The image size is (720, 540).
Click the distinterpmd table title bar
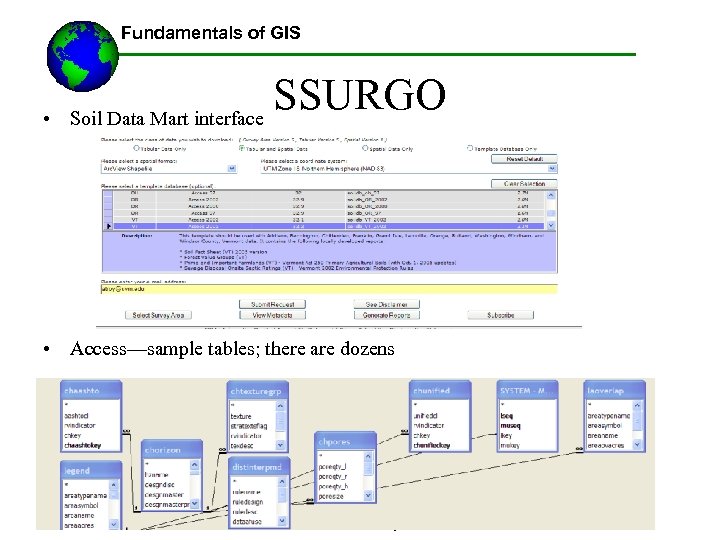point(259,467)
